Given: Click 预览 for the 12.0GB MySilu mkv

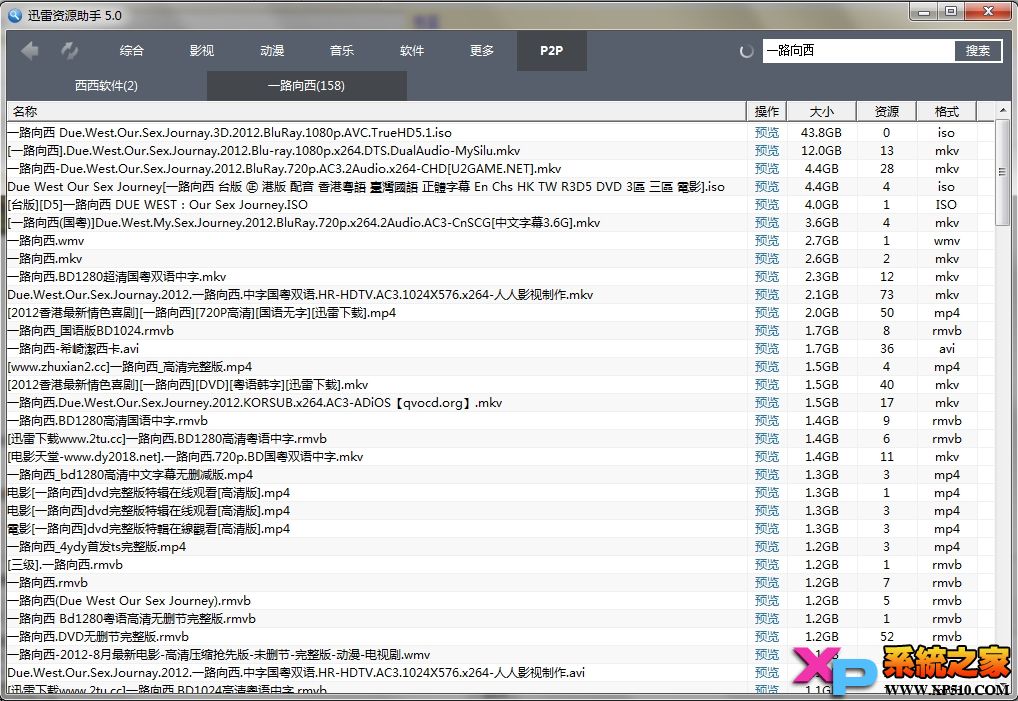Looking at the screenshot, I should [x=767, y=151].
